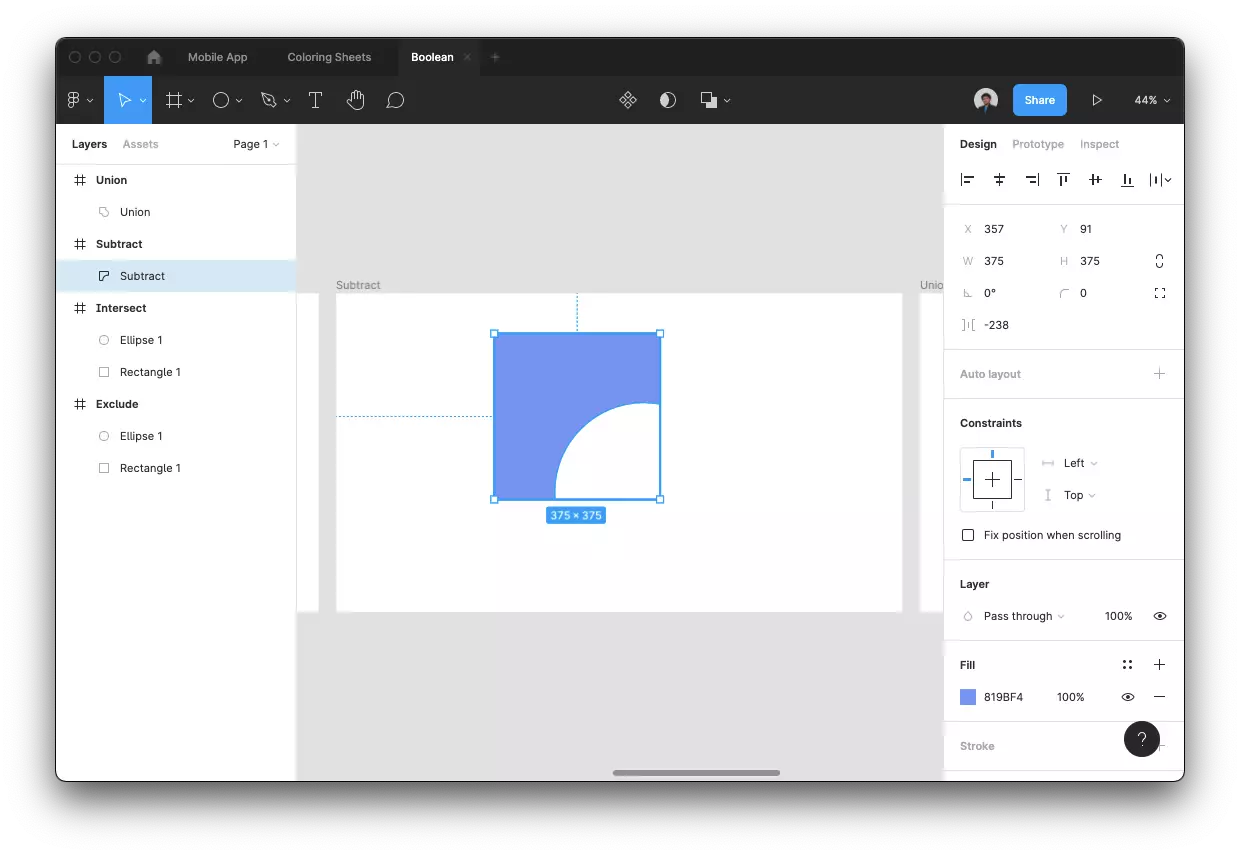The width and height of the screenshot is (1240, 855).
Task: Enable Fix position when scrolling checkbox
Action: pyautogui.click(x=968, y=535)
